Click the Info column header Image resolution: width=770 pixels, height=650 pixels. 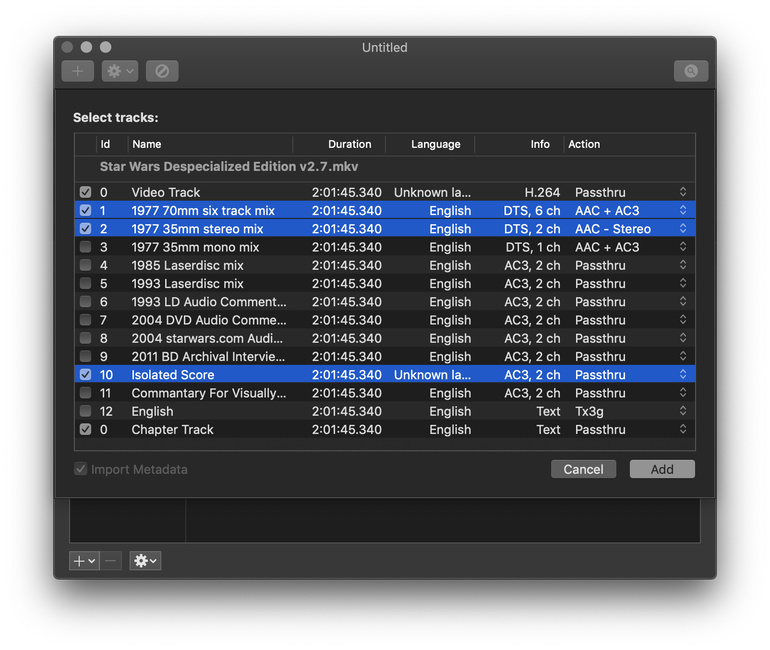(519, 144)
